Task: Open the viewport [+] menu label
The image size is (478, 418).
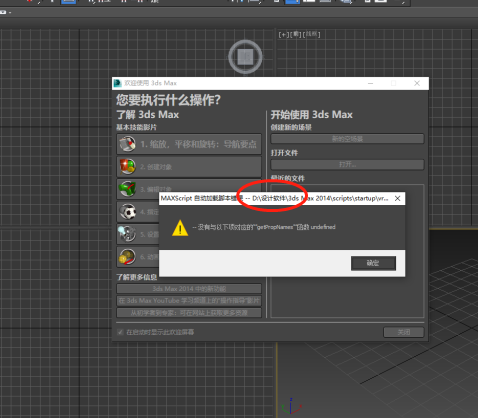Action: tap(284, 34)
